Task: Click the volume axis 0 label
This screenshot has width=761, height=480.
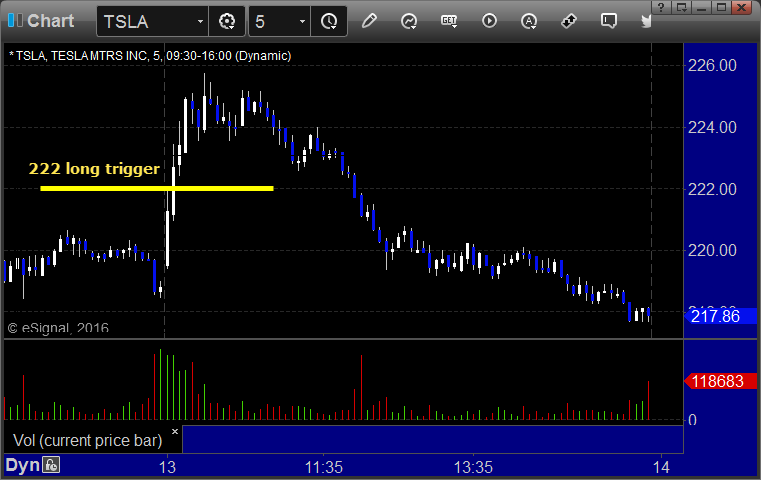Action: click(692, 420)
